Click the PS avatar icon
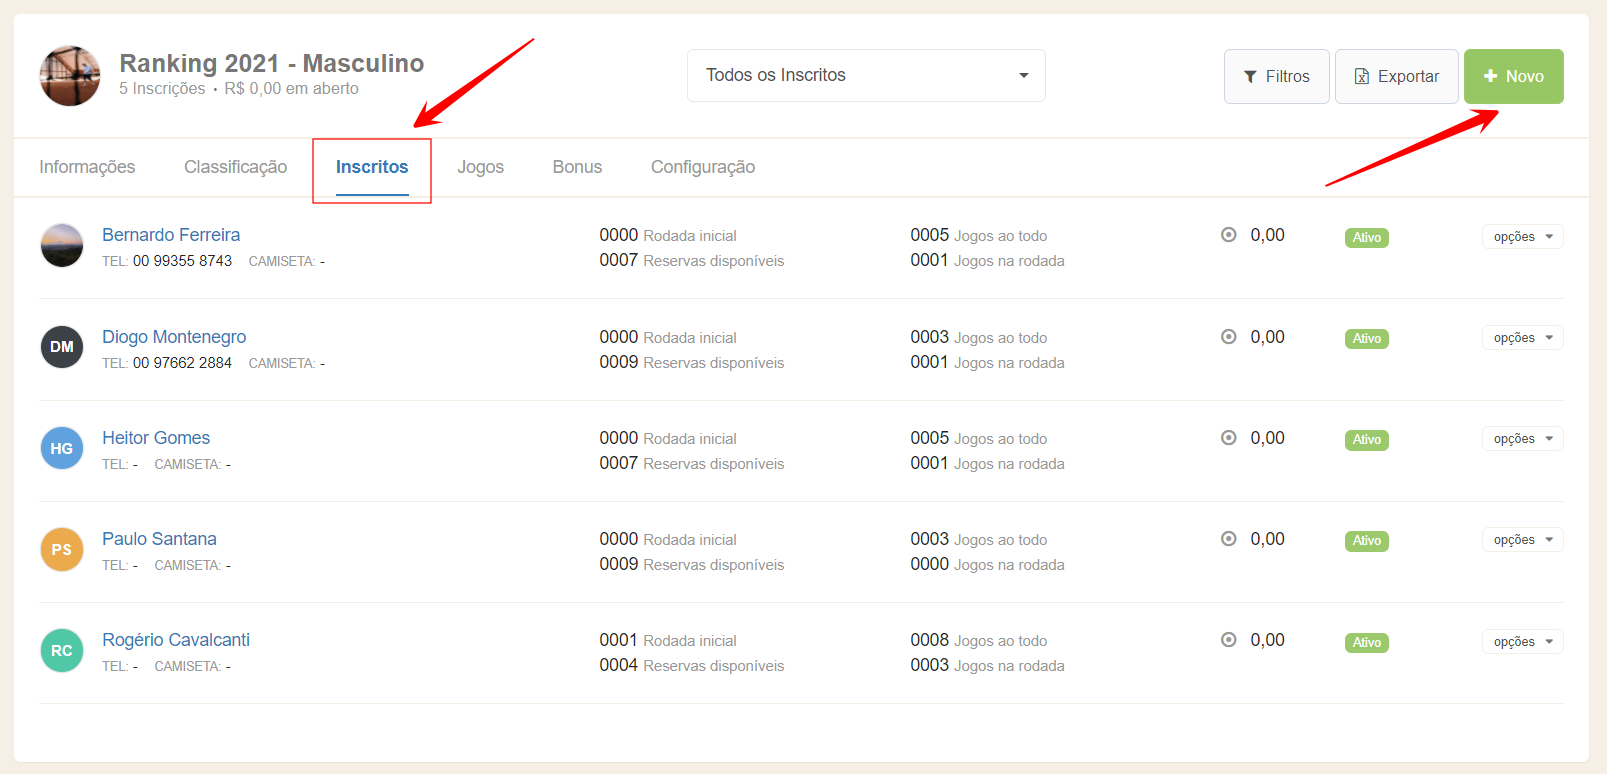The height and width of the screenshot is (774, 1607). [62, 549]
